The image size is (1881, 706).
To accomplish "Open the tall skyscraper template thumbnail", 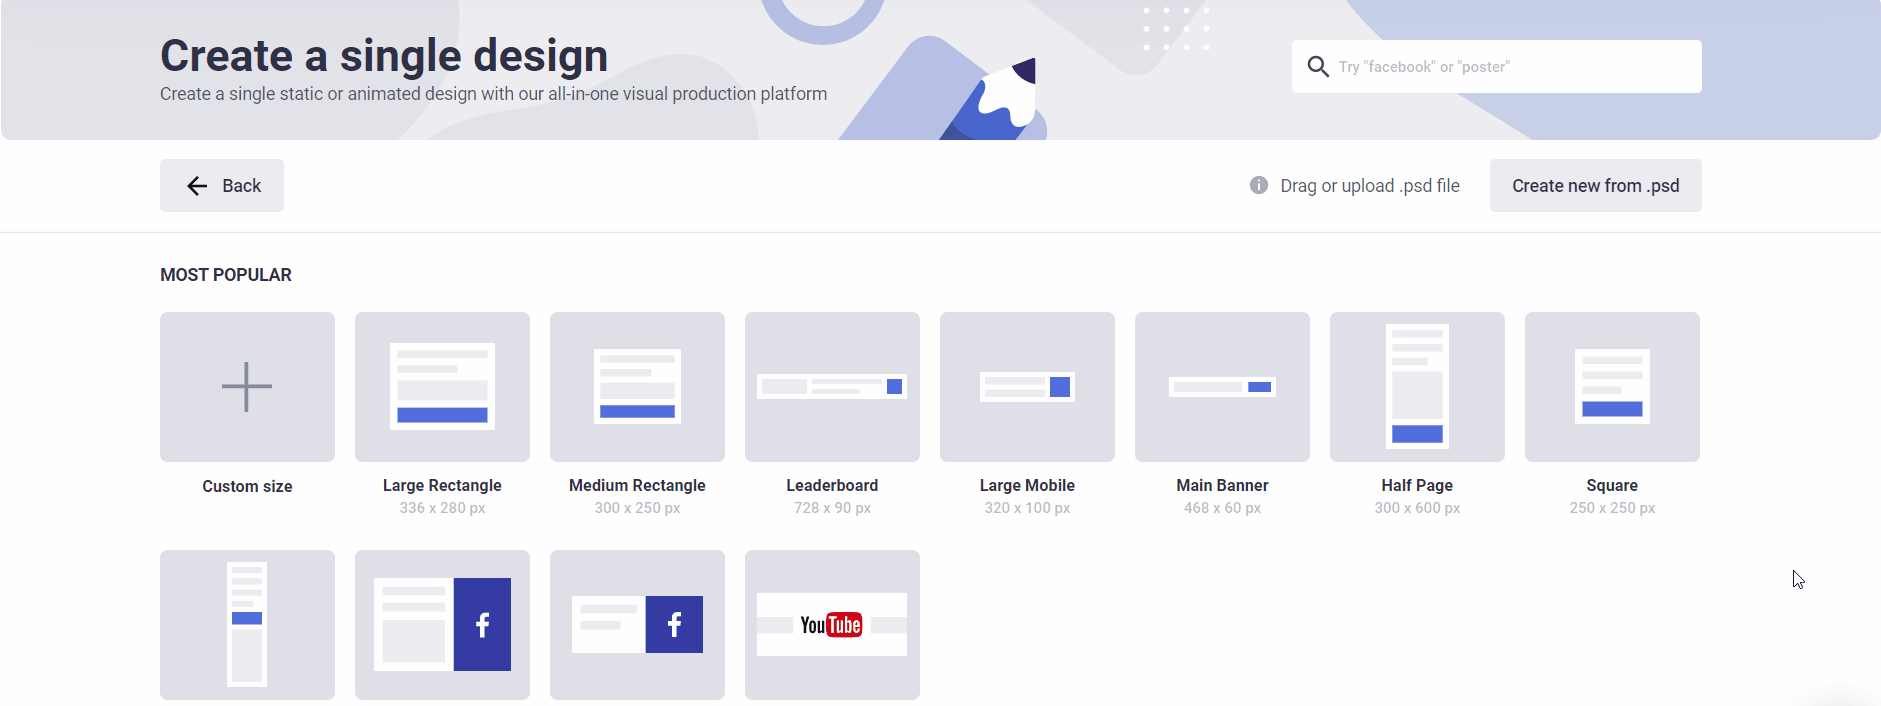I will click(x=247, y=625).
